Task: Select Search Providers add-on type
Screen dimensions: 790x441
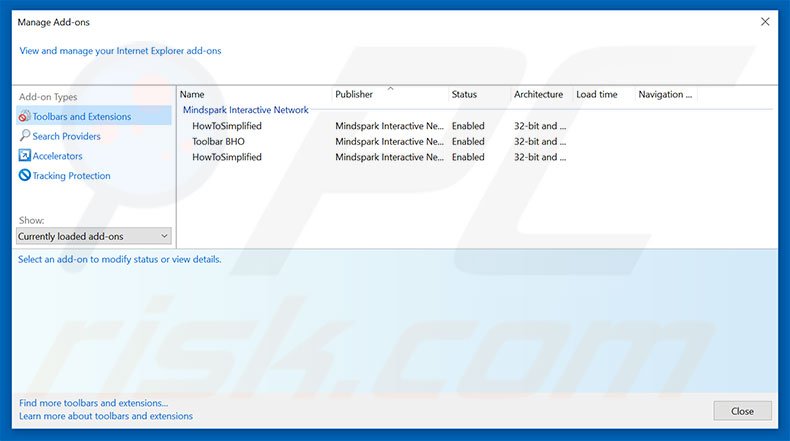Action: coord(66,136)
